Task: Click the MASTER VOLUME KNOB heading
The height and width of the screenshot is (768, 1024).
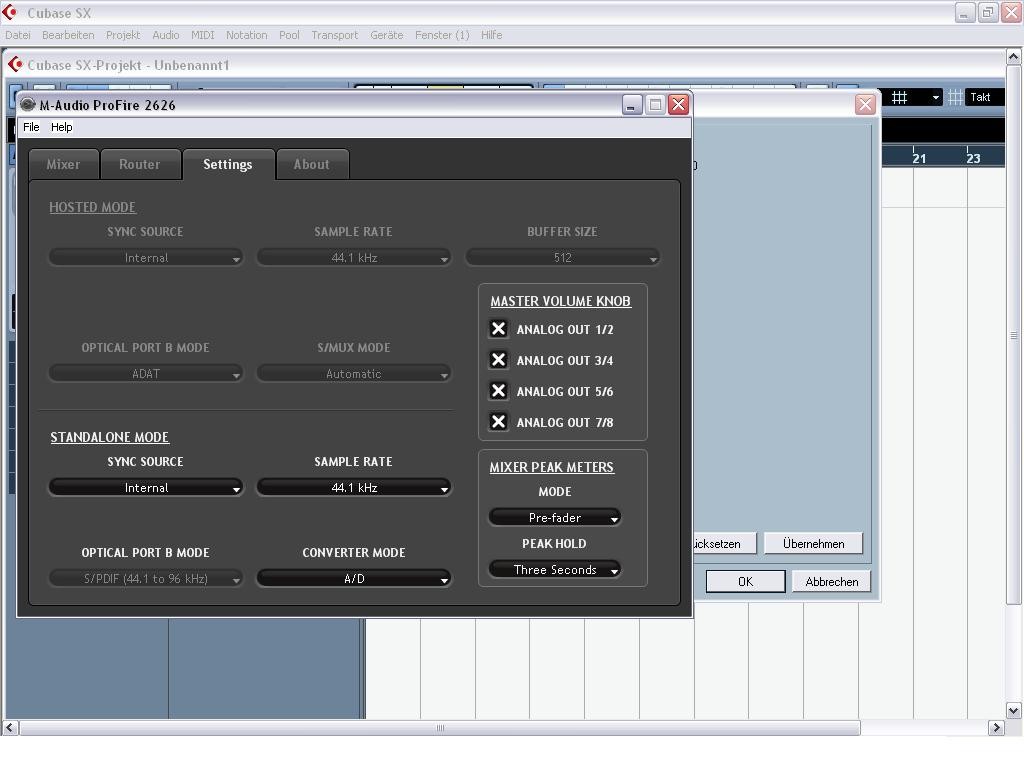Action: tap(560, 301)
